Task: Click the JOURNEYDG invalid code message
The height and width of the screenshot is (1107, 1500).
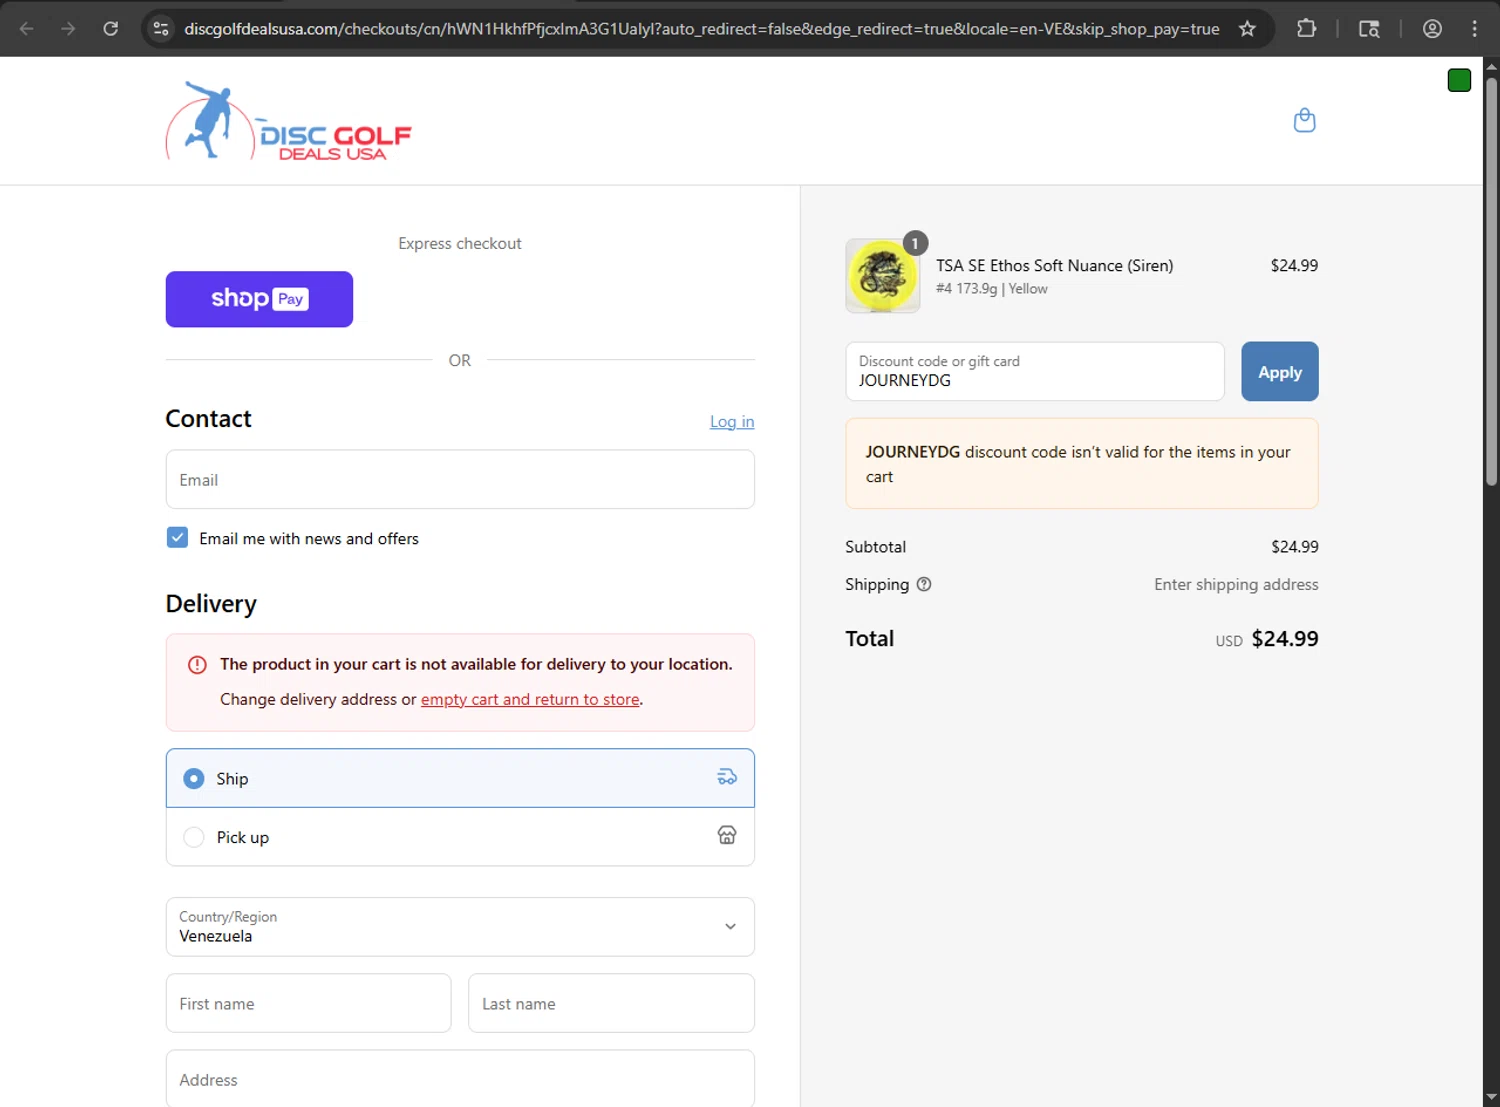Action: click(1082, 464)
